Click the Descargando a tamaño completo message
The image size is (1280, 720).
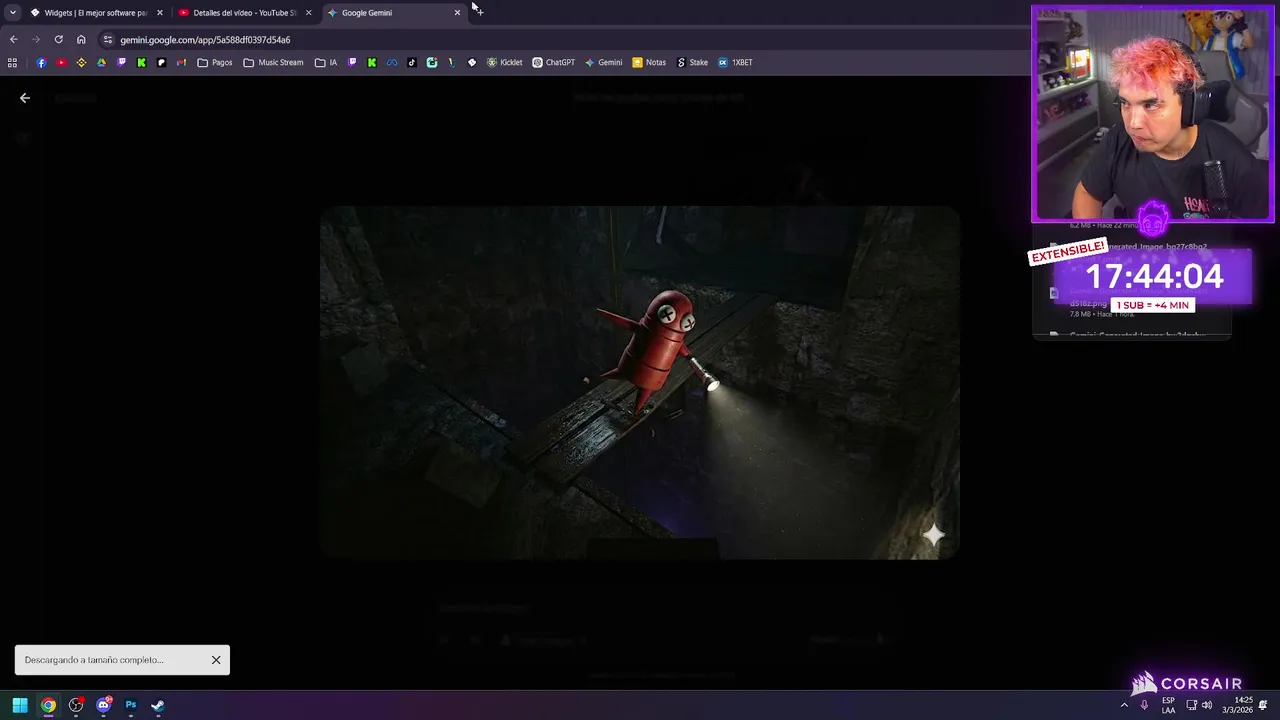pyautogui.click(x=94, y=660)
